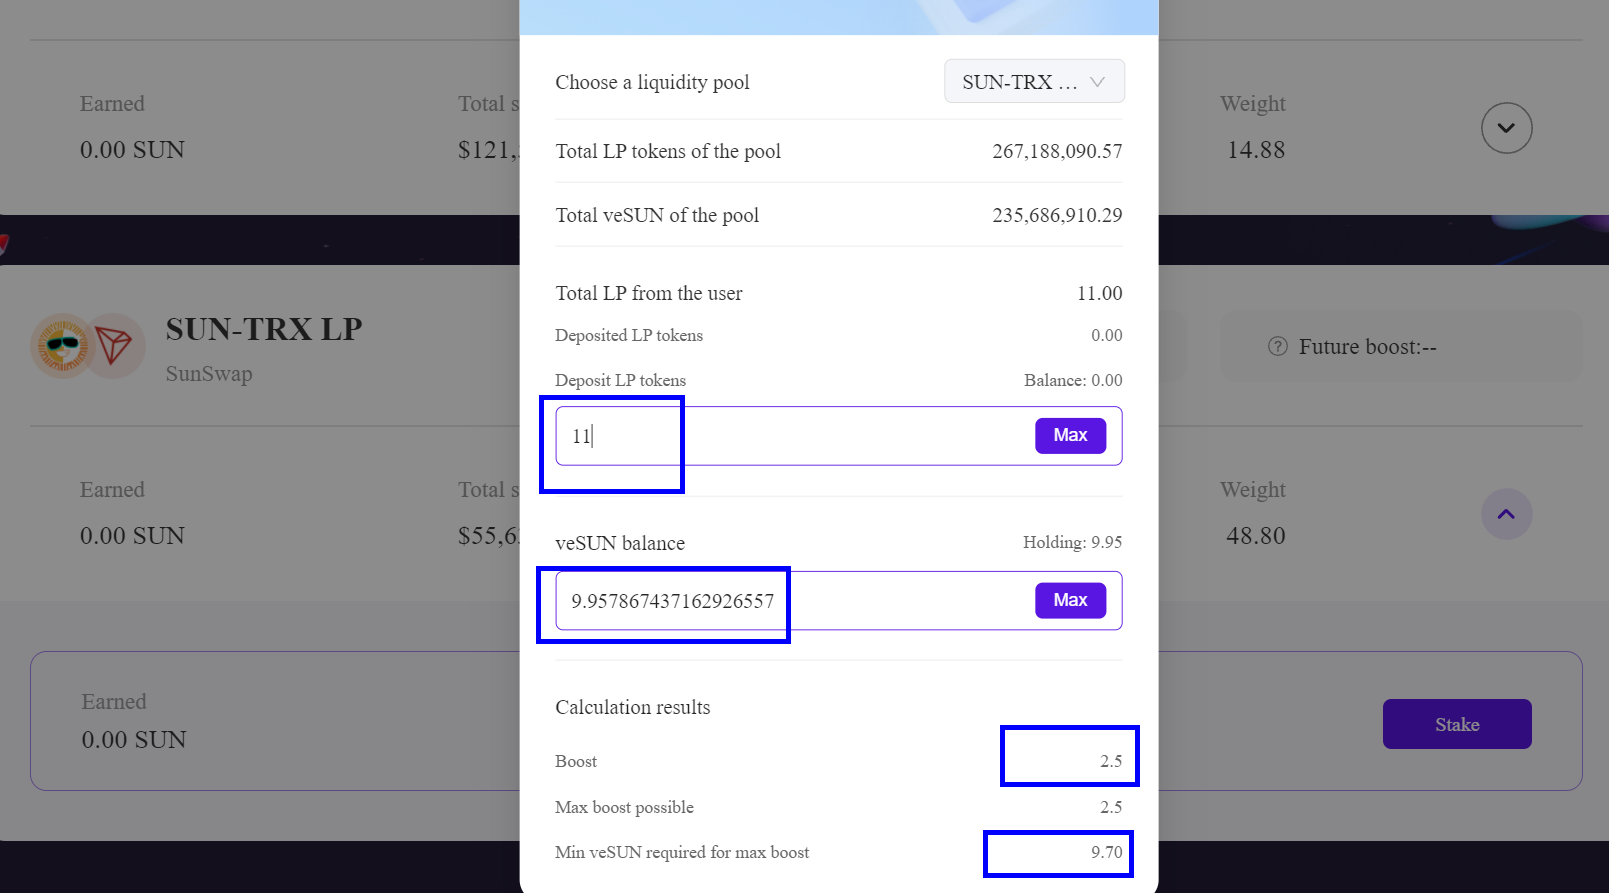Image resolution: width=1609 pixels, height=893 pixels.
Task: Click Total veSUN of the pool value
Action: click(1057, 215)
